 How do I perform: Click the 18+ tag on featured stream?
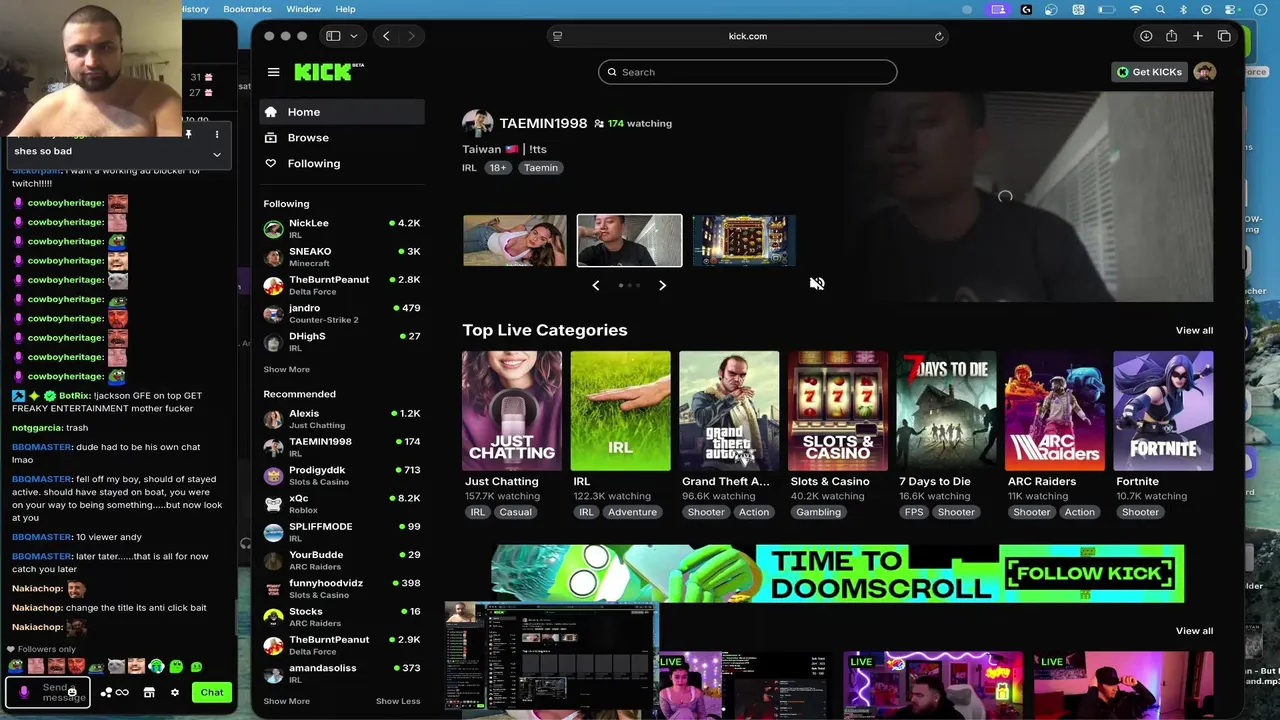coord(498,168)
